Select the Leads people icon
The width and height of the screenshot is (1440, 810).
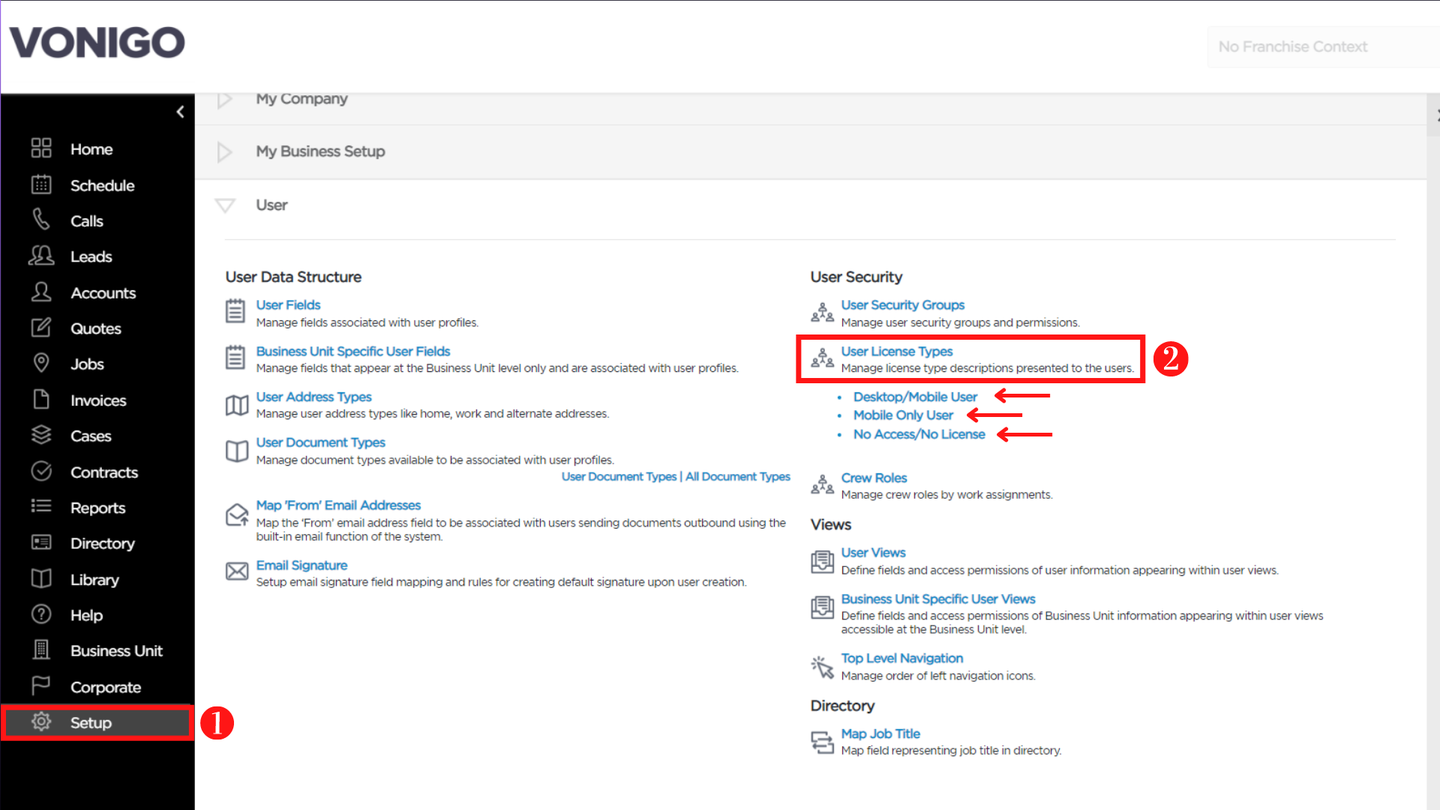[x=41, y=256]
